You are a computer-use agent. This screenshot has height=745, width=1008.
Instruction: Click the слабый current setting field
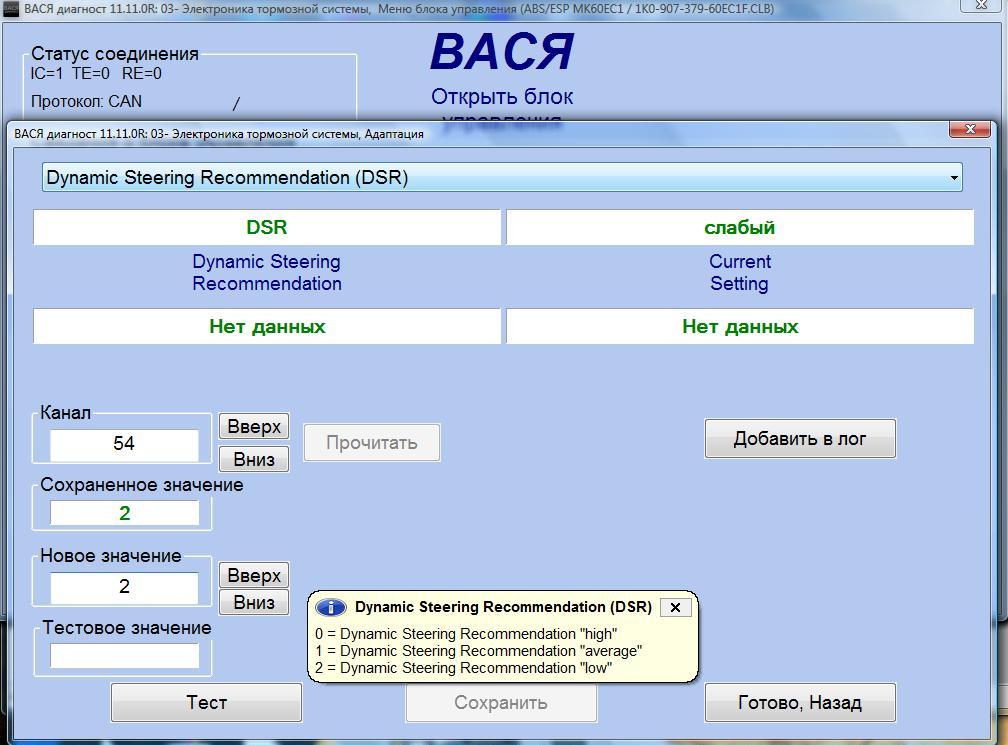[x=739, y=228]
